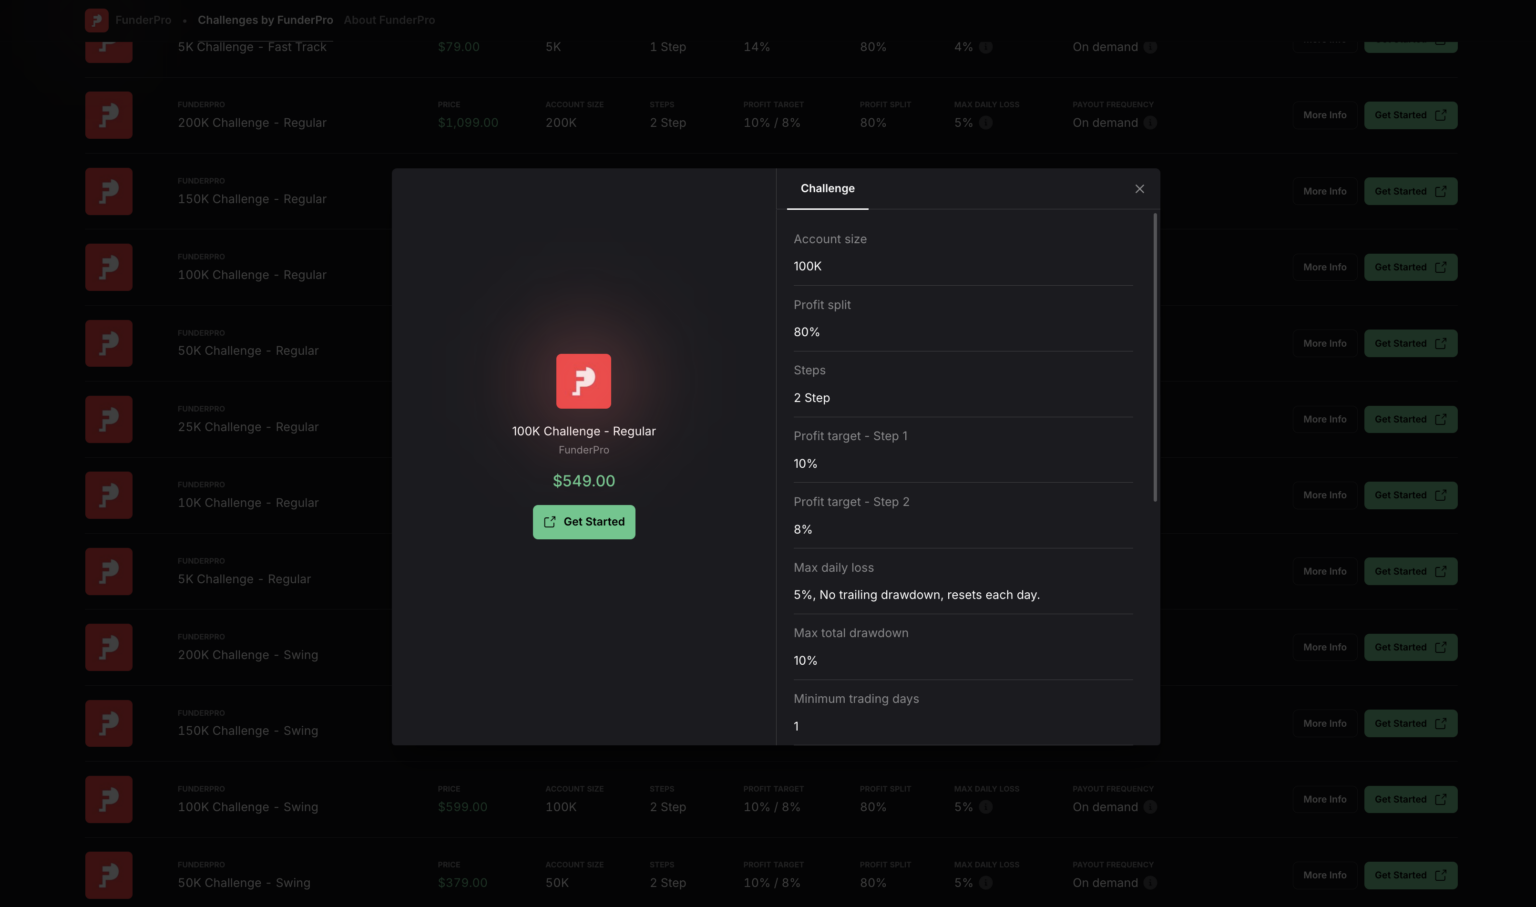Click the FunderPro icon beside 150K Challenge - Swing

point(108,723)
